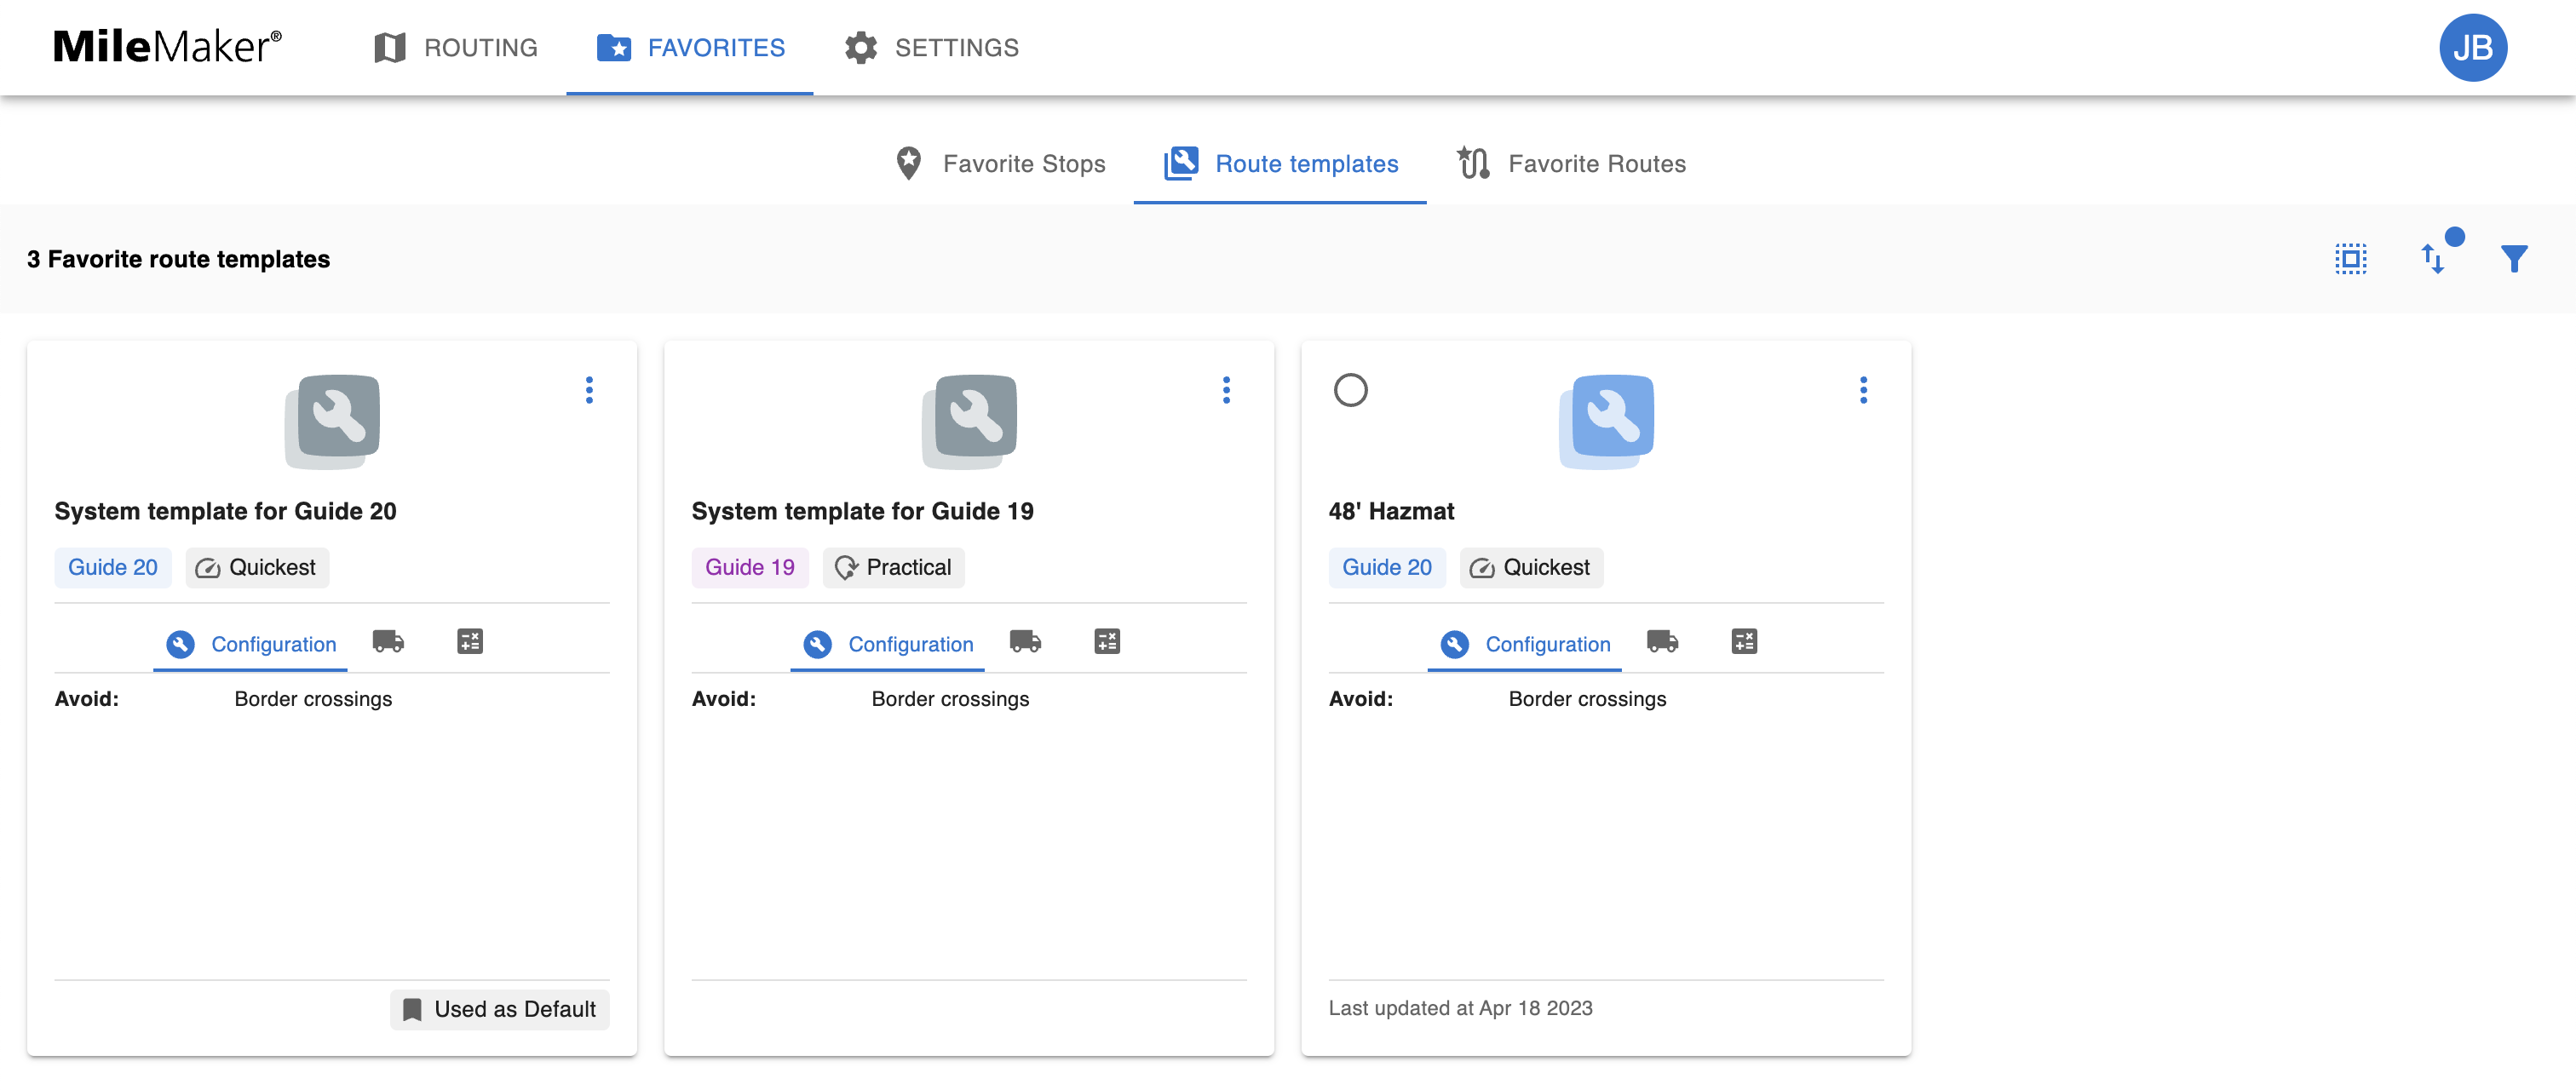Click Border crossings on Guide 19 system template
The width and height of the screenshot is (2576, 1090).
pyautogui.click(x=950, y=699)
